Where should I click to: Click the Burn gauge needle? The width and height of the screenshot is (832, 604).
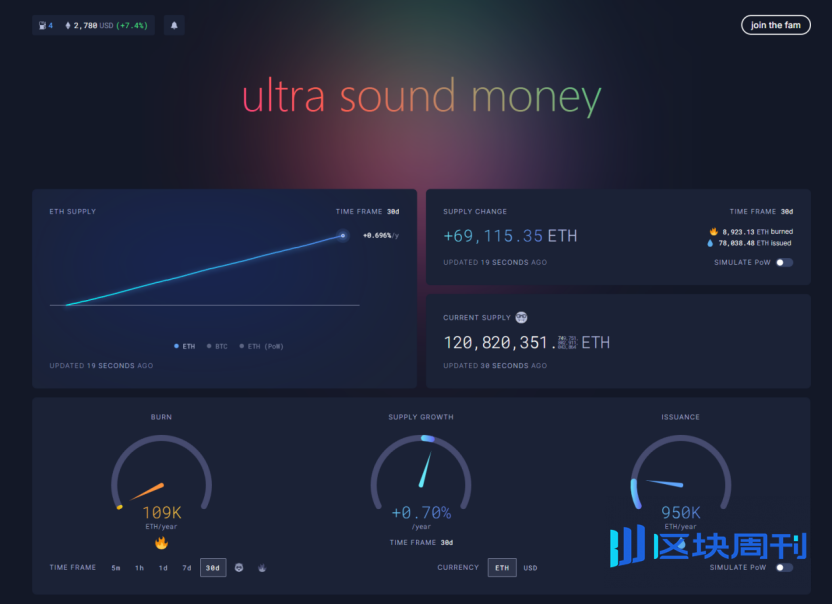point(147,491)
